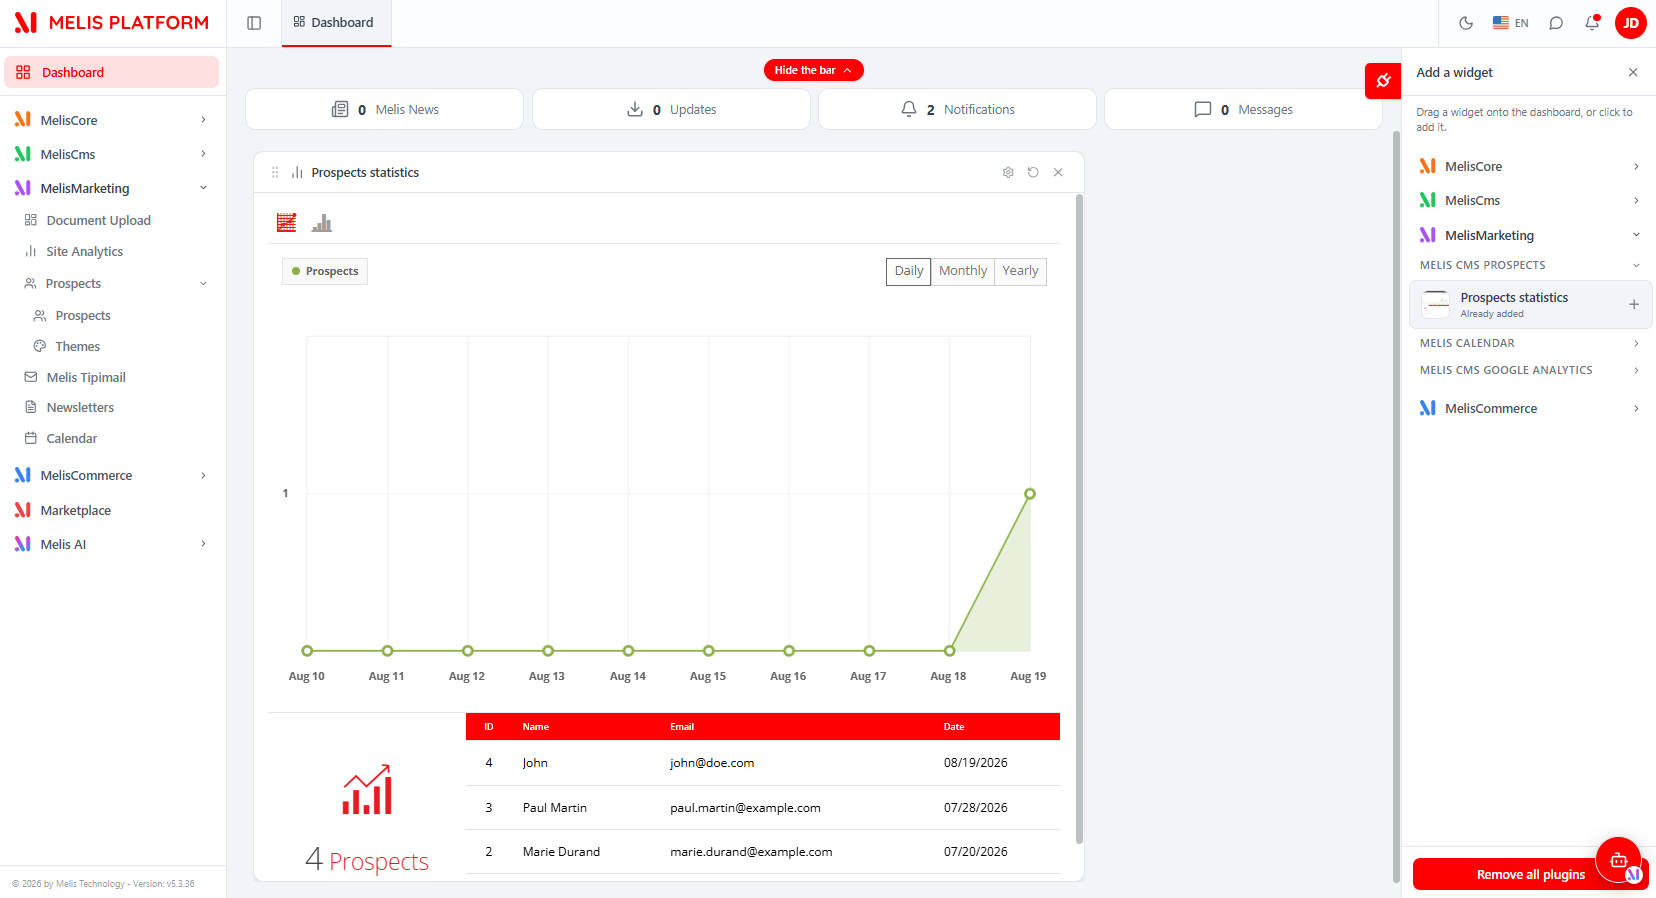Open the EN language flag selector

(x=1511, y=23)
